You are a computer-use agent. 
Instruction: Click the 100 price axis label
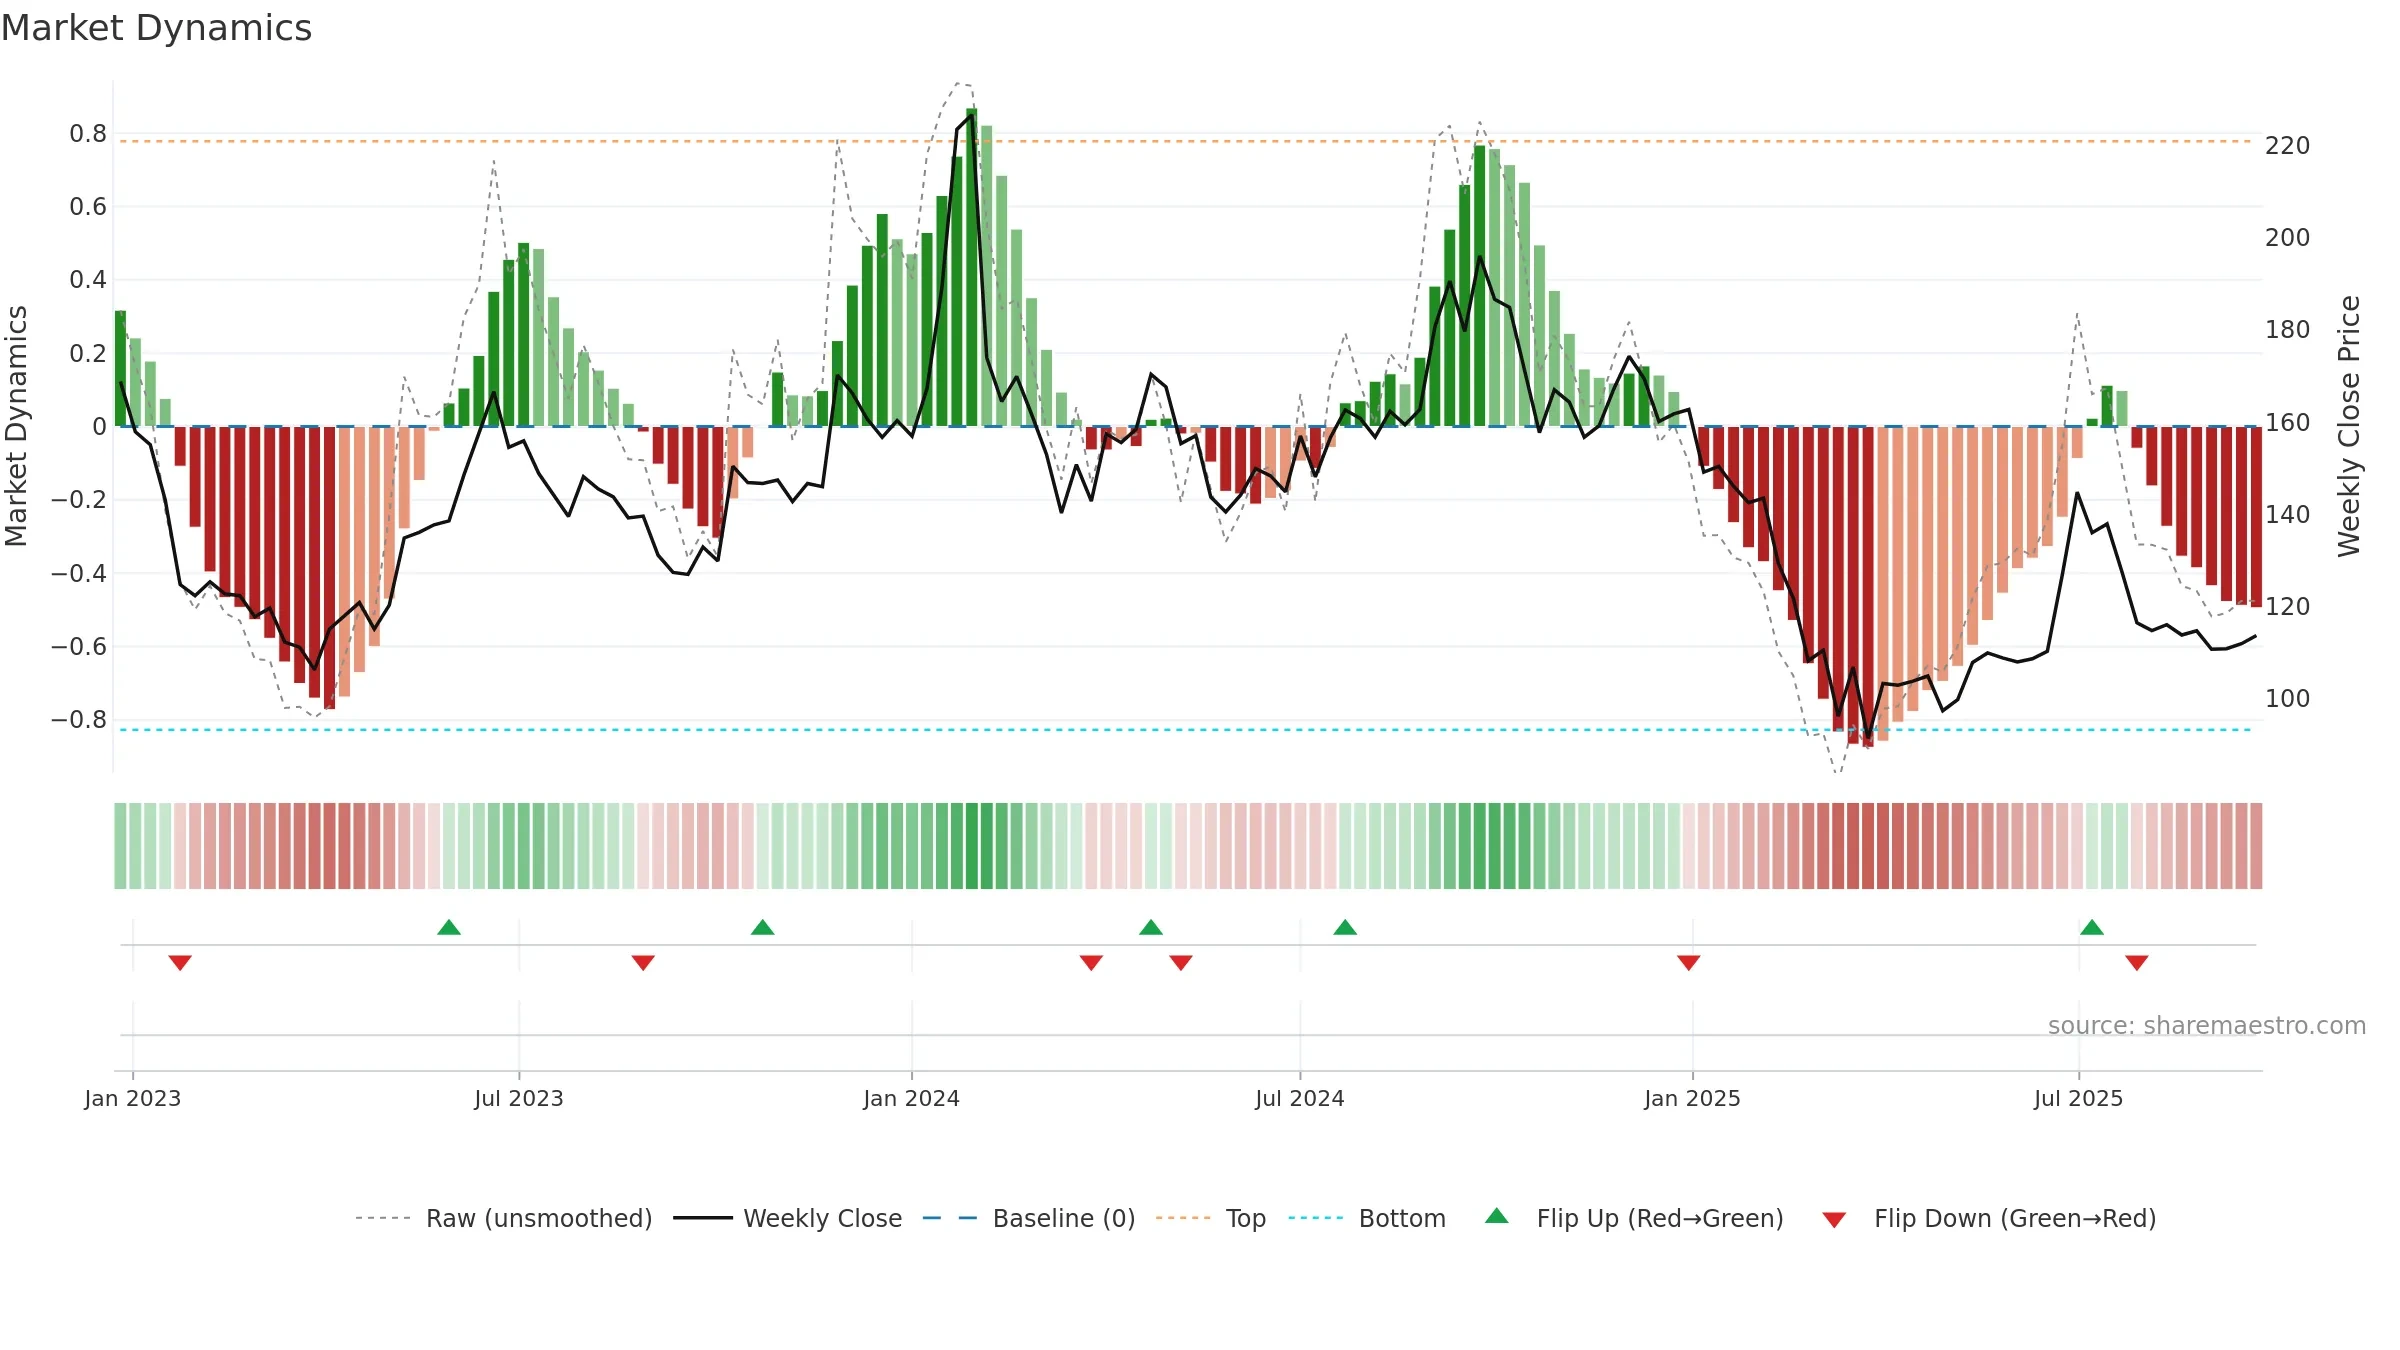(2288, 699)
